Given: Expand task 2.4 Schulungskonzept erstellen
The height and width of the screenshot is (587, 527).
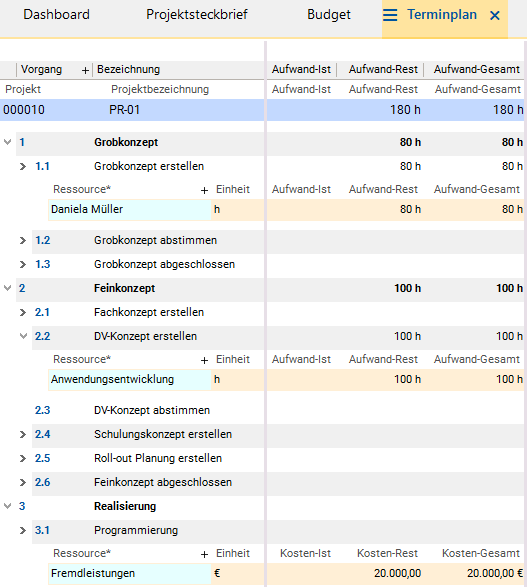Looking at the screenshot, I should 23,434.
